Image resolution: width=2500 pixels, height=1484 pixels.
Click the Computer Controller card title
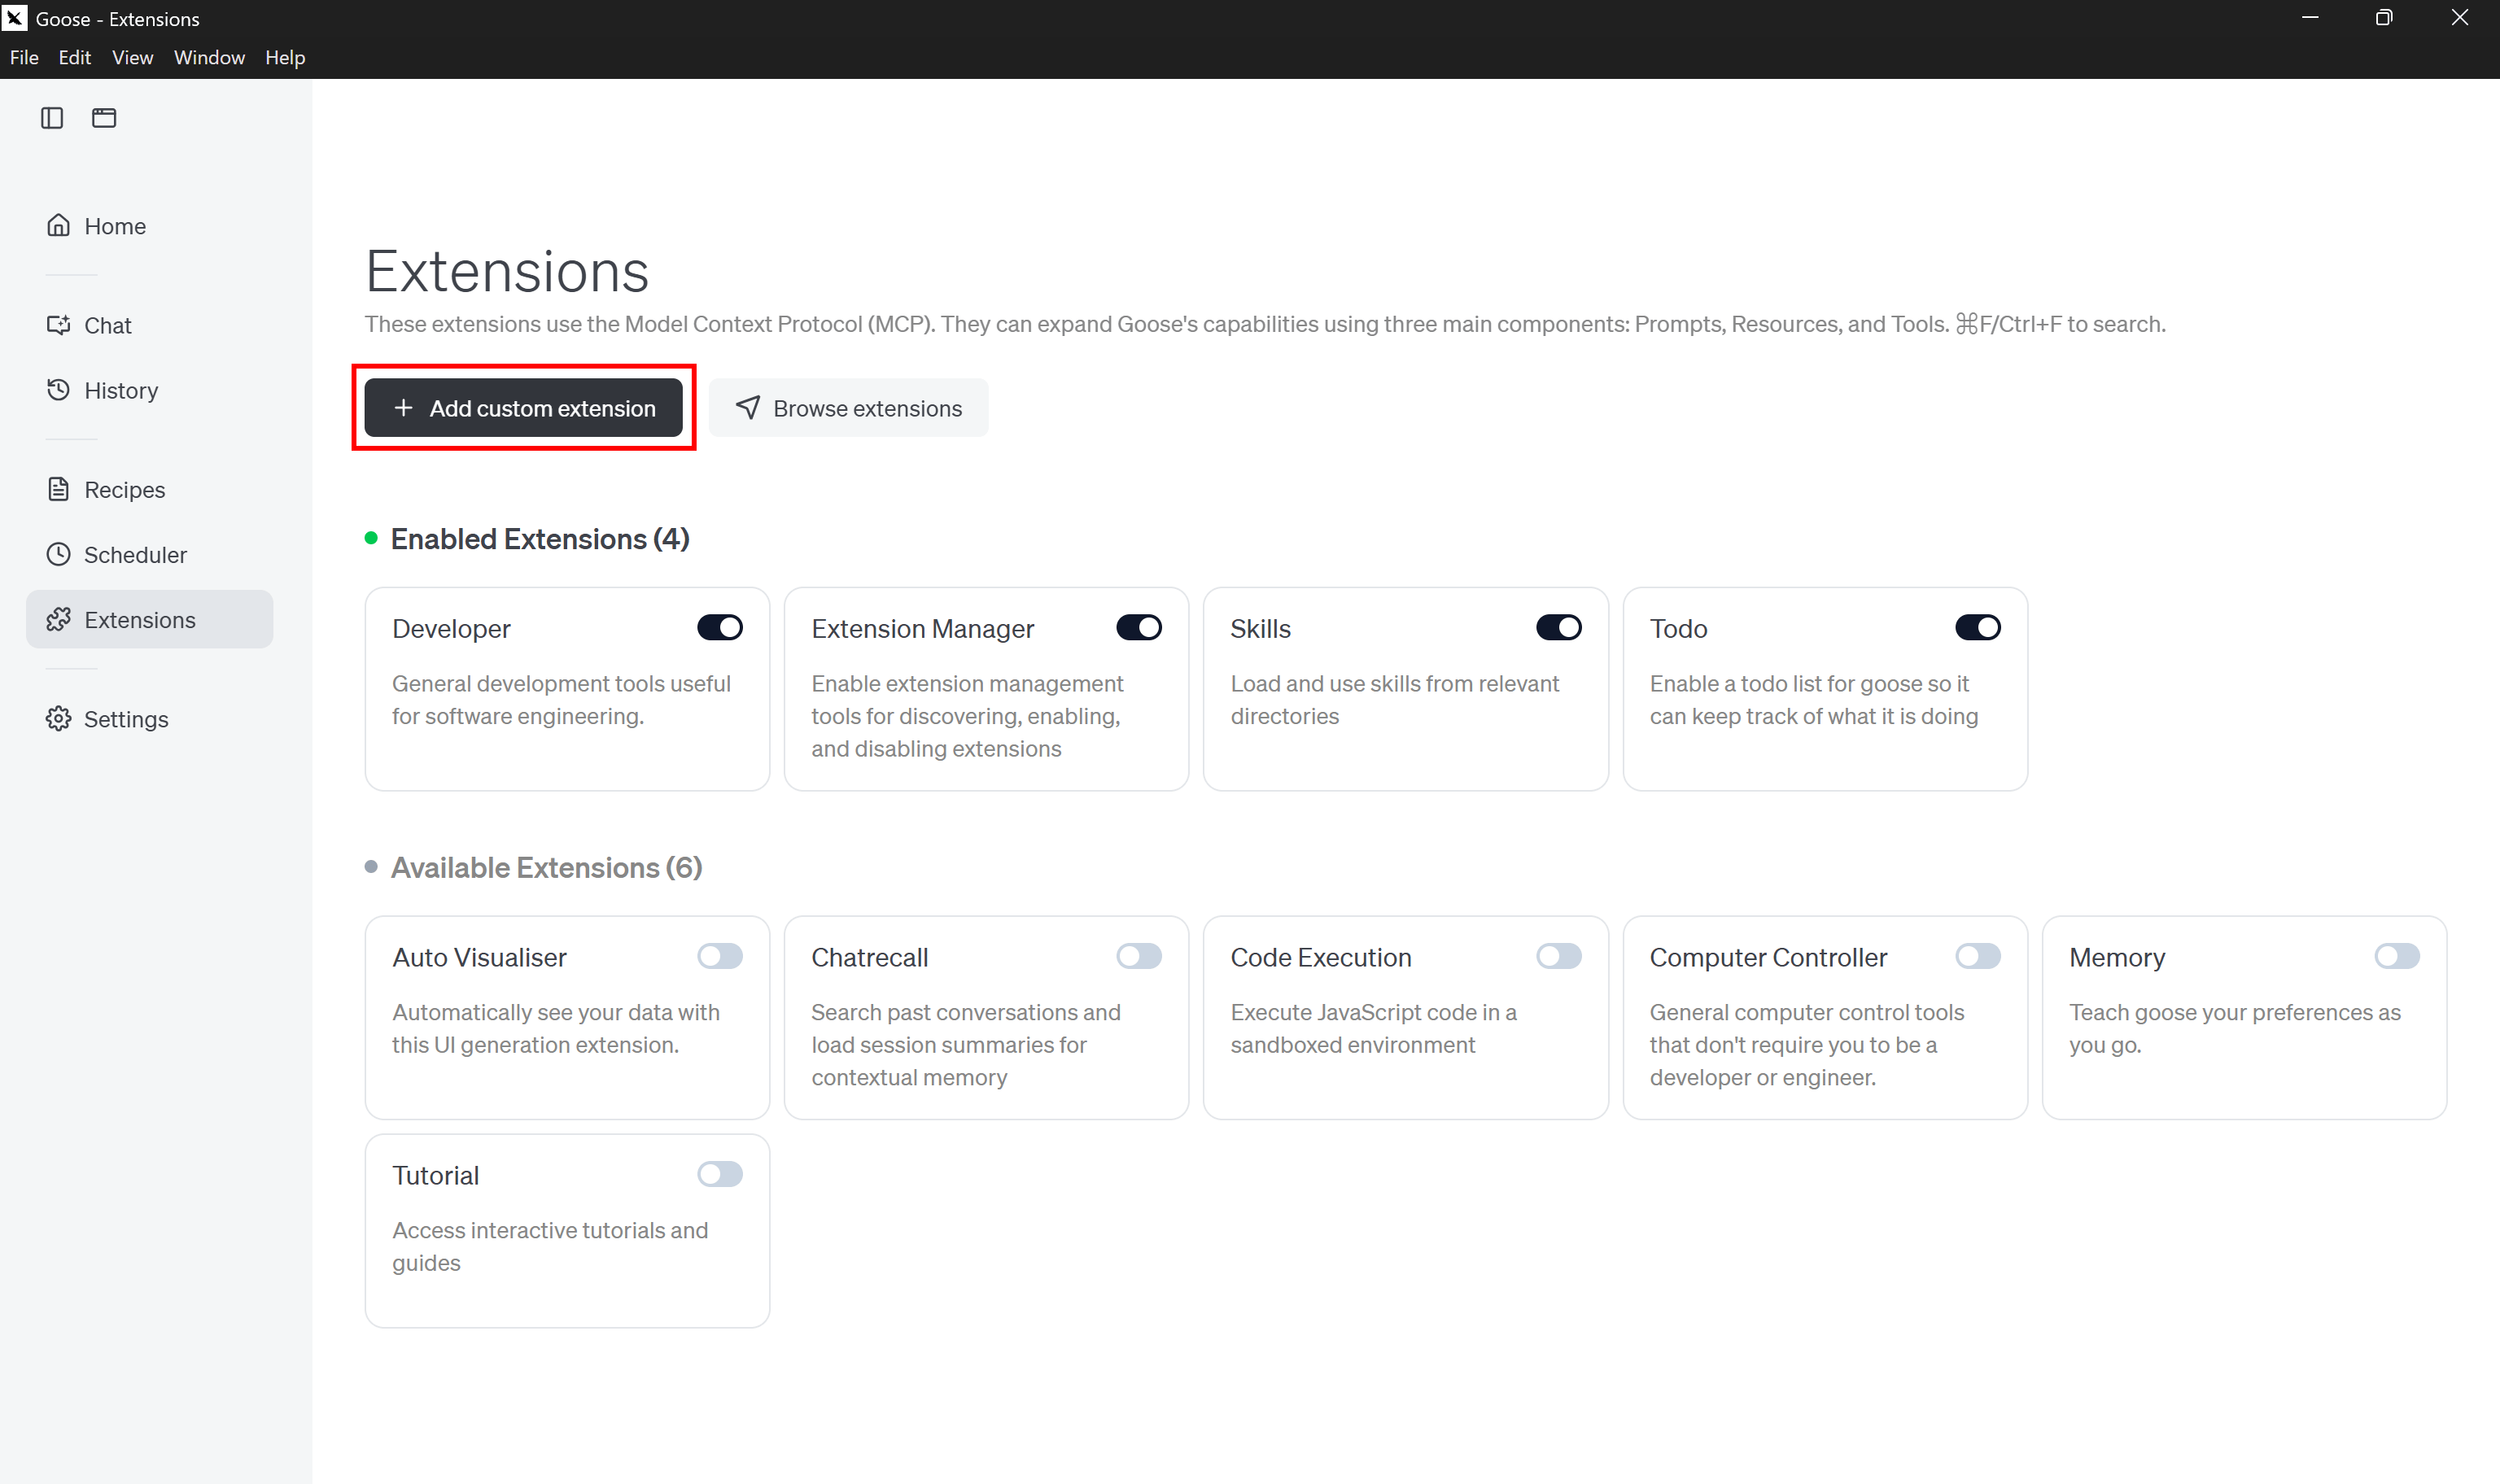click(x=1768, y=957)
